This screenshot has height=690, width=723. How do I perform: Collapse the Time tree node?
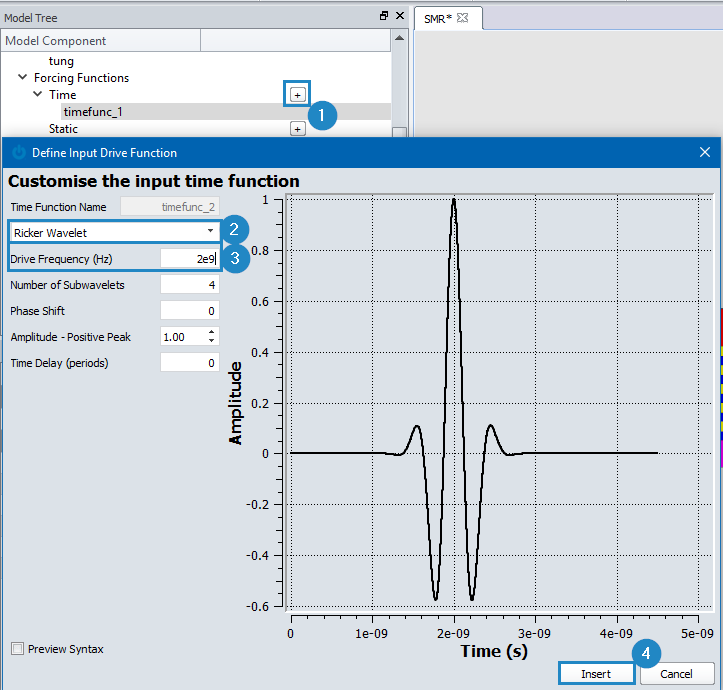pyautogui.click(x=38, y=94)
